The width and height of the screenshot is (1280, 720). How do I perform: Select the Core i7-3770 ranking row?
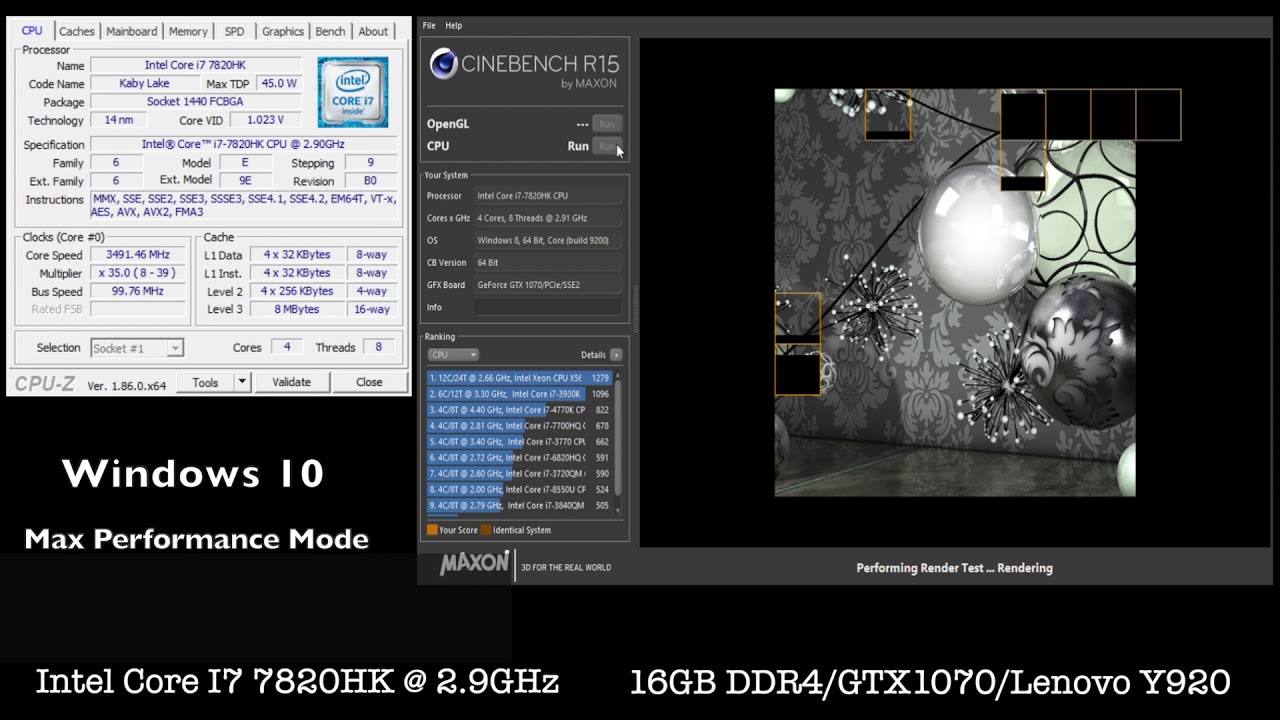click(x=519, y=442)
